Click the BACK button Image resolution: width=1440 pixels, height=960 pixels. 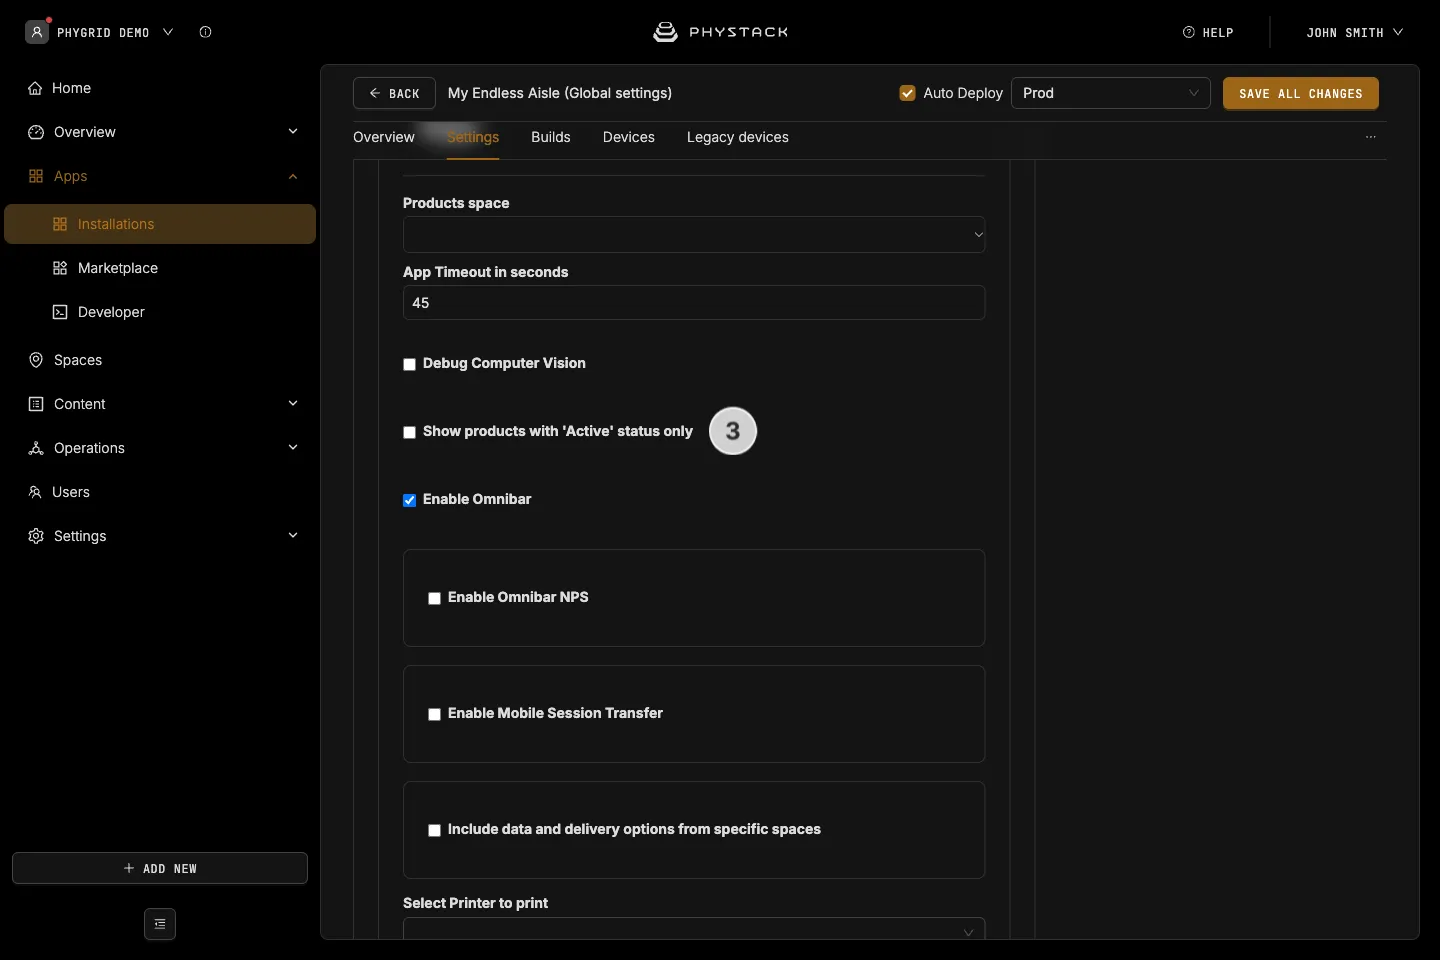(394, 93)
